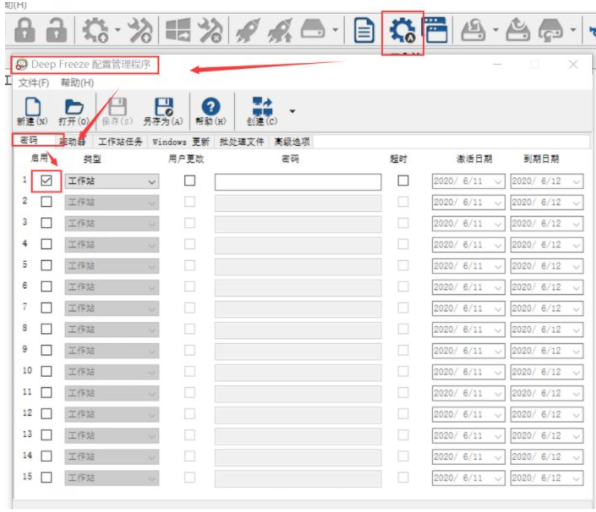Click the gear with up-arrow toolbar icon

(x=96, y=30)
